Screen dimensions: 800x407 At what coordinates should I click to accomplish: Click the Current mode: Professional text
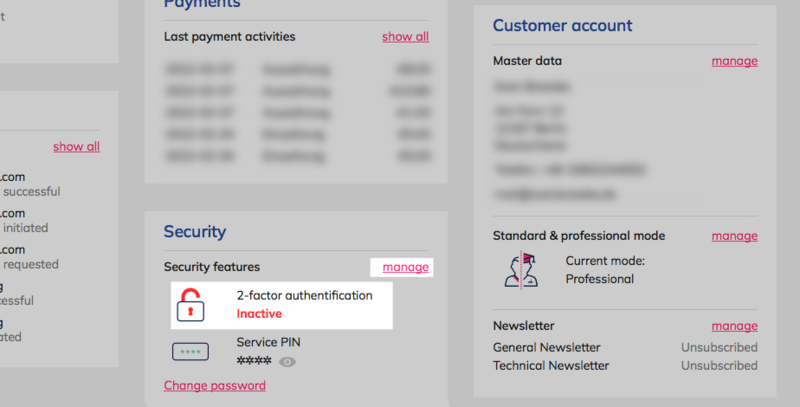(x=605, y=270)
